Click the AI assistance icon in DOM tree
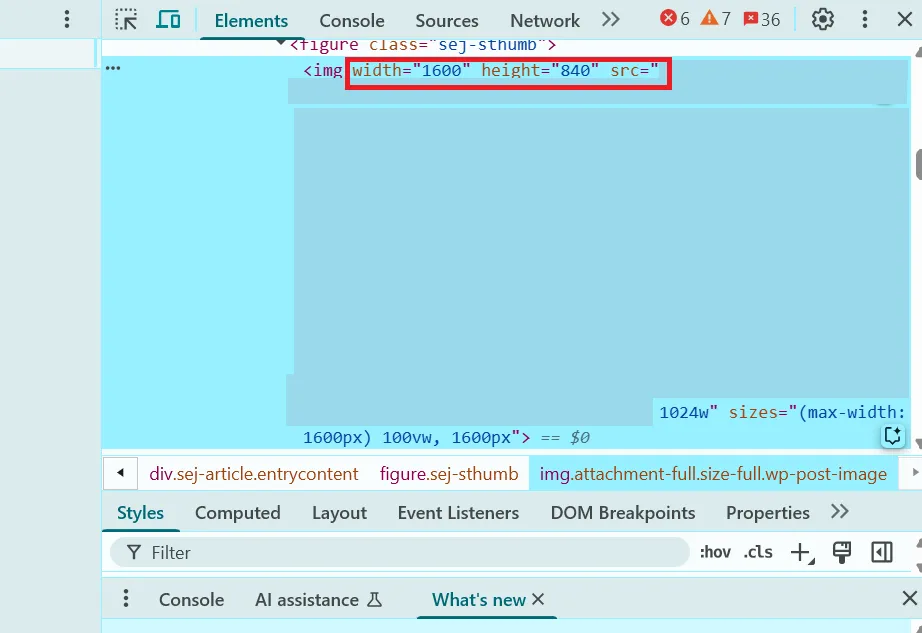922x633 pixels. tap(892, 436)
